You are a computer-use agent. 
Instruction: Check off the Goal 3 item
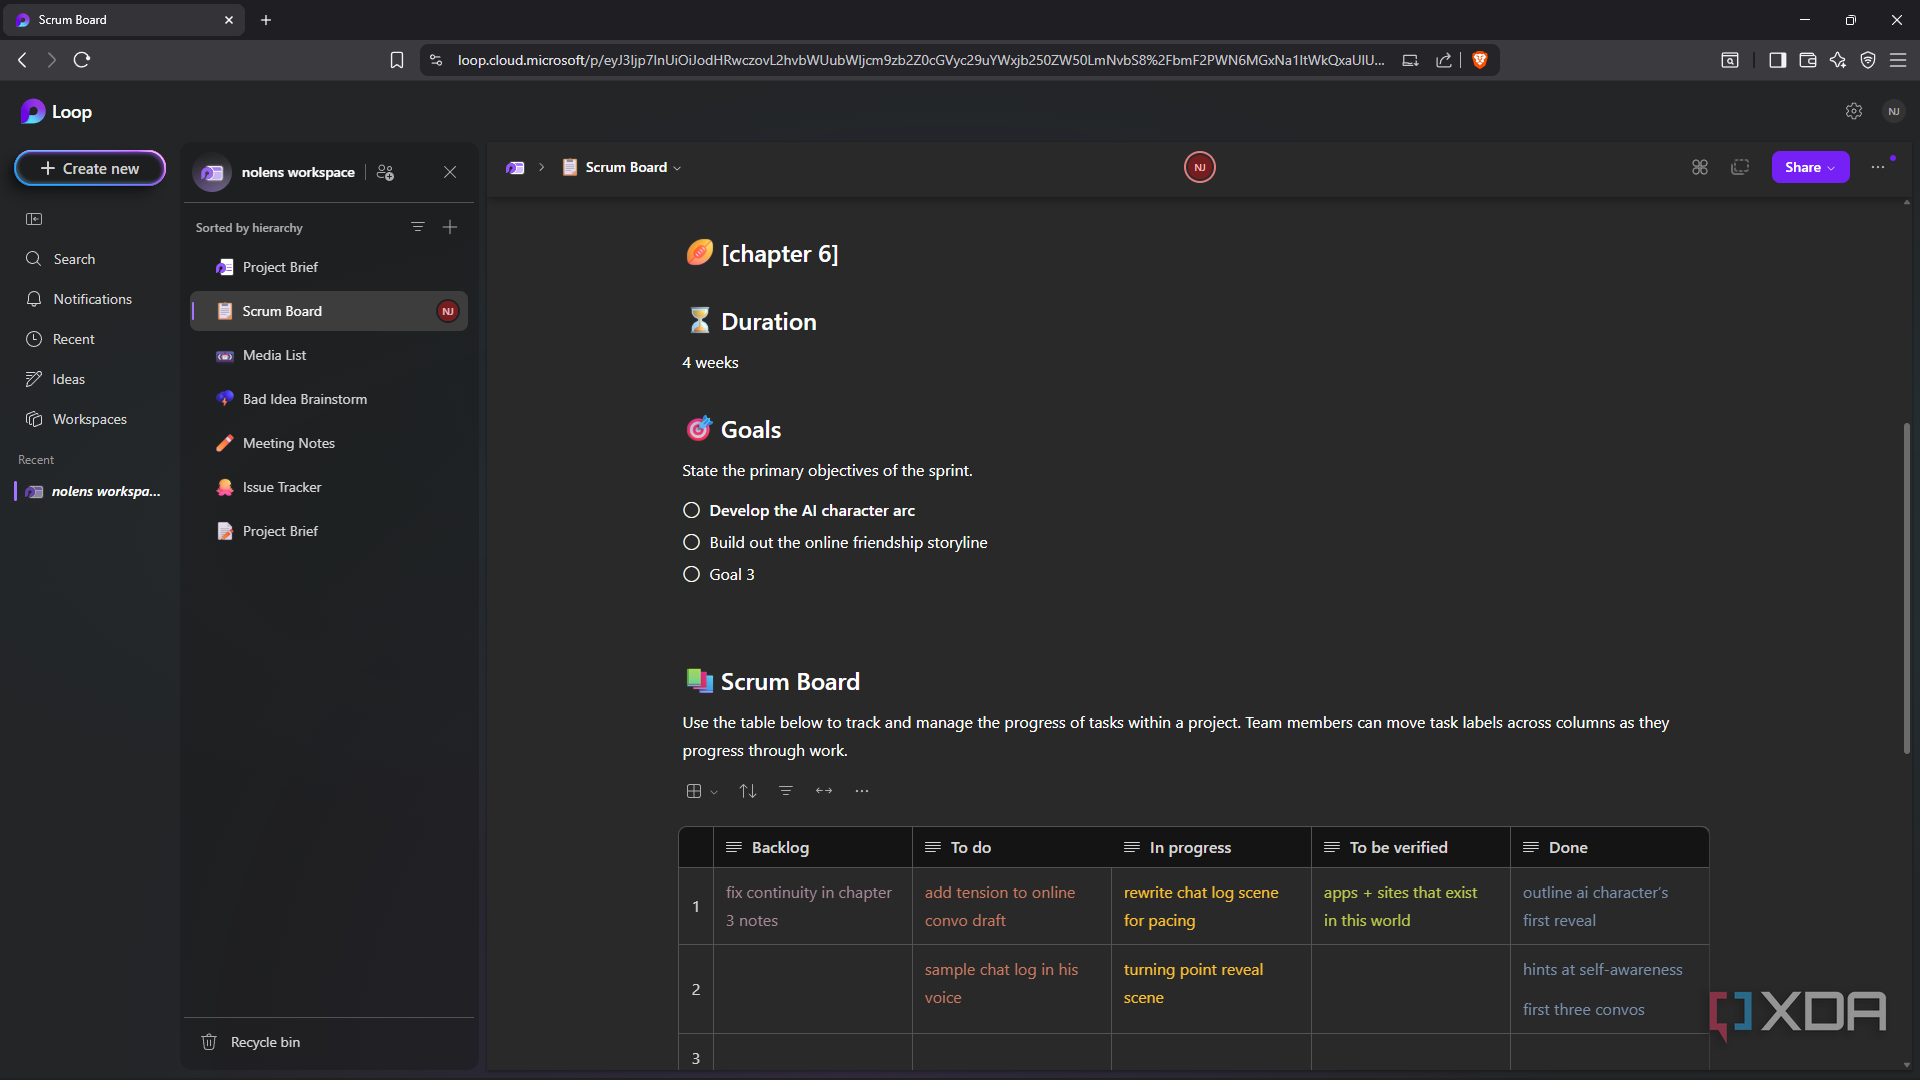tap(691, 574)
